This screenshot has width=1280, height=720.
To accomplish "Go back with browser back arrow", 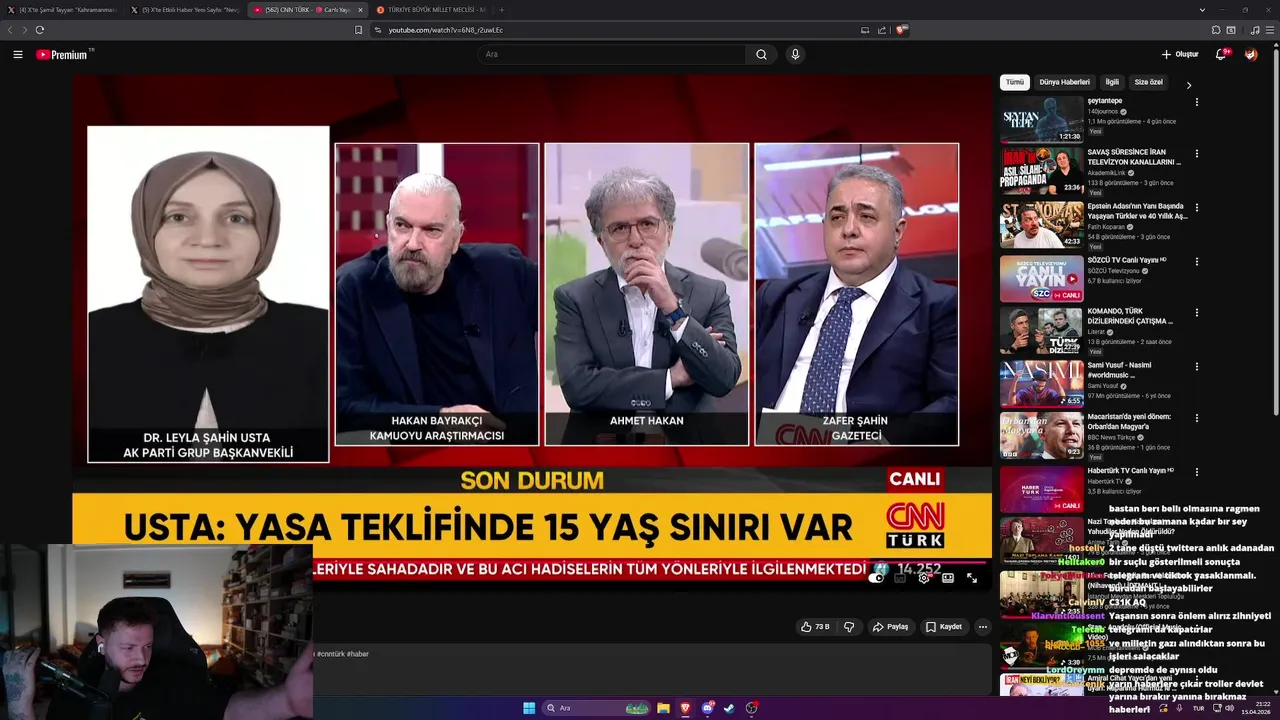I will tap(11, 30).
